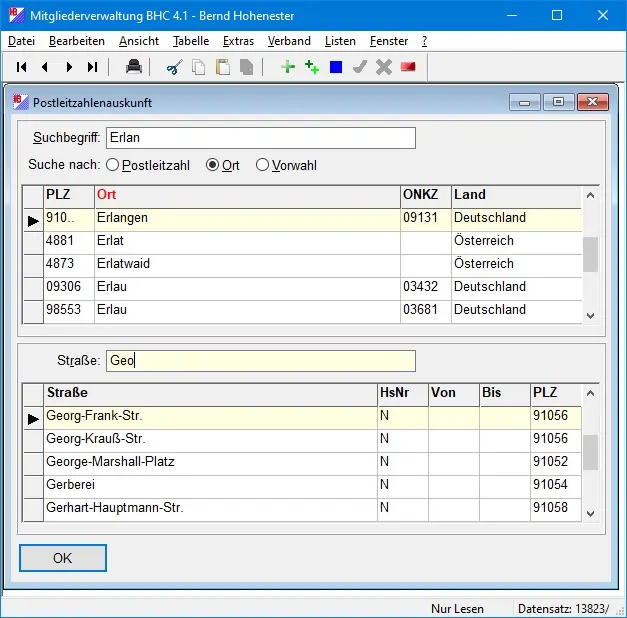
Task: Click the scissors cut icon
Action: (x=173, y=67)
